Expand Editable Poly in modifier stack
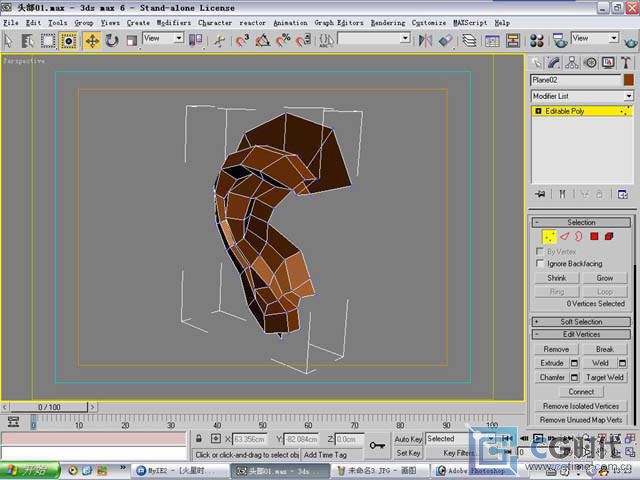Viewport: 640px width, 480px height. (x=538, y=111)
